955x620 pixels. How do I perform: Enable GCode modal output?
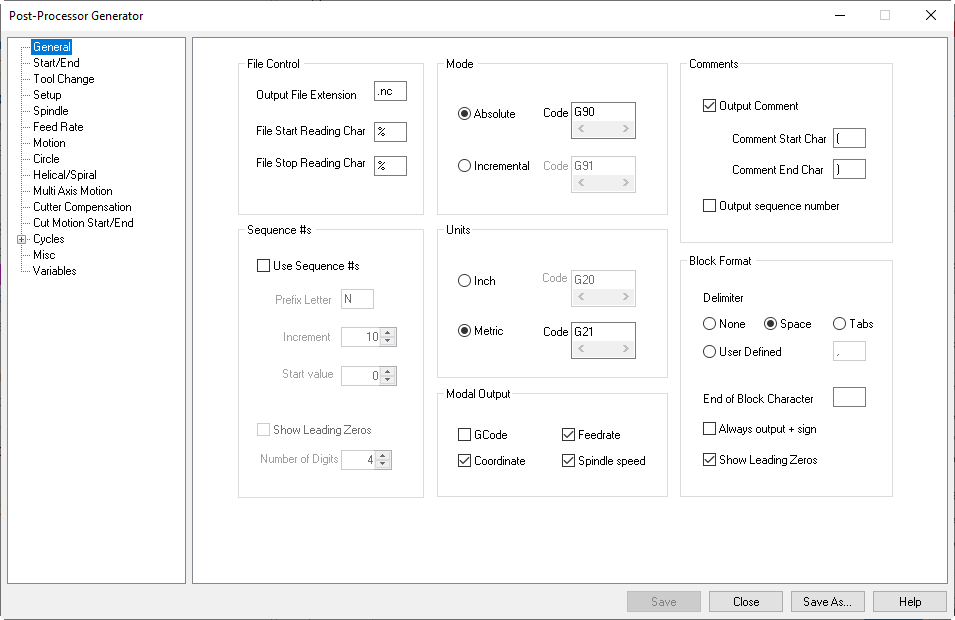tap(465, 434)
